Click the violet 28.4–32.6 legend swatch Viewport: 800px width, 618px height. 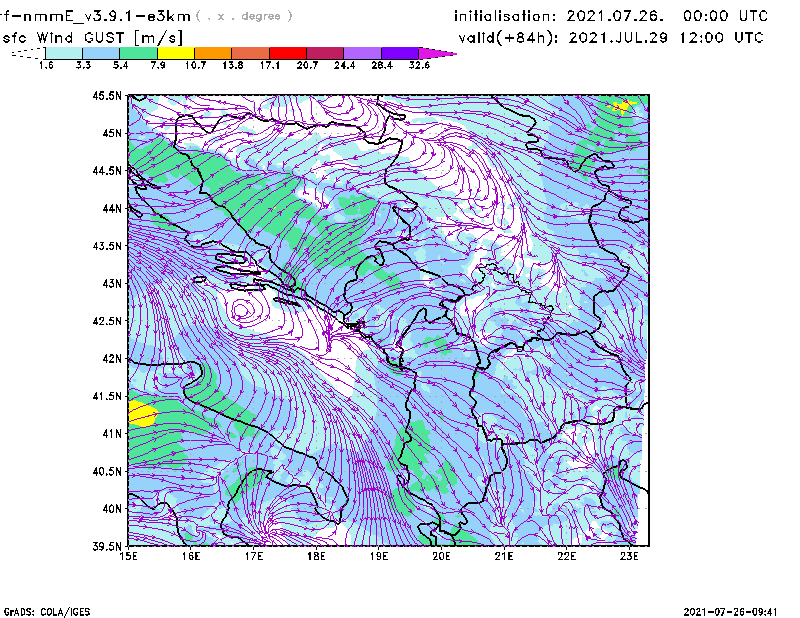(400, 53)
